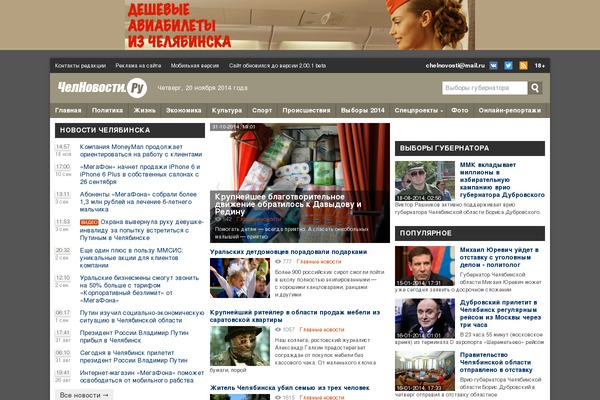Open Реклама на сайте link
Image resolution: width=600 pixels, height=400 pixels.
coord(138,66)
